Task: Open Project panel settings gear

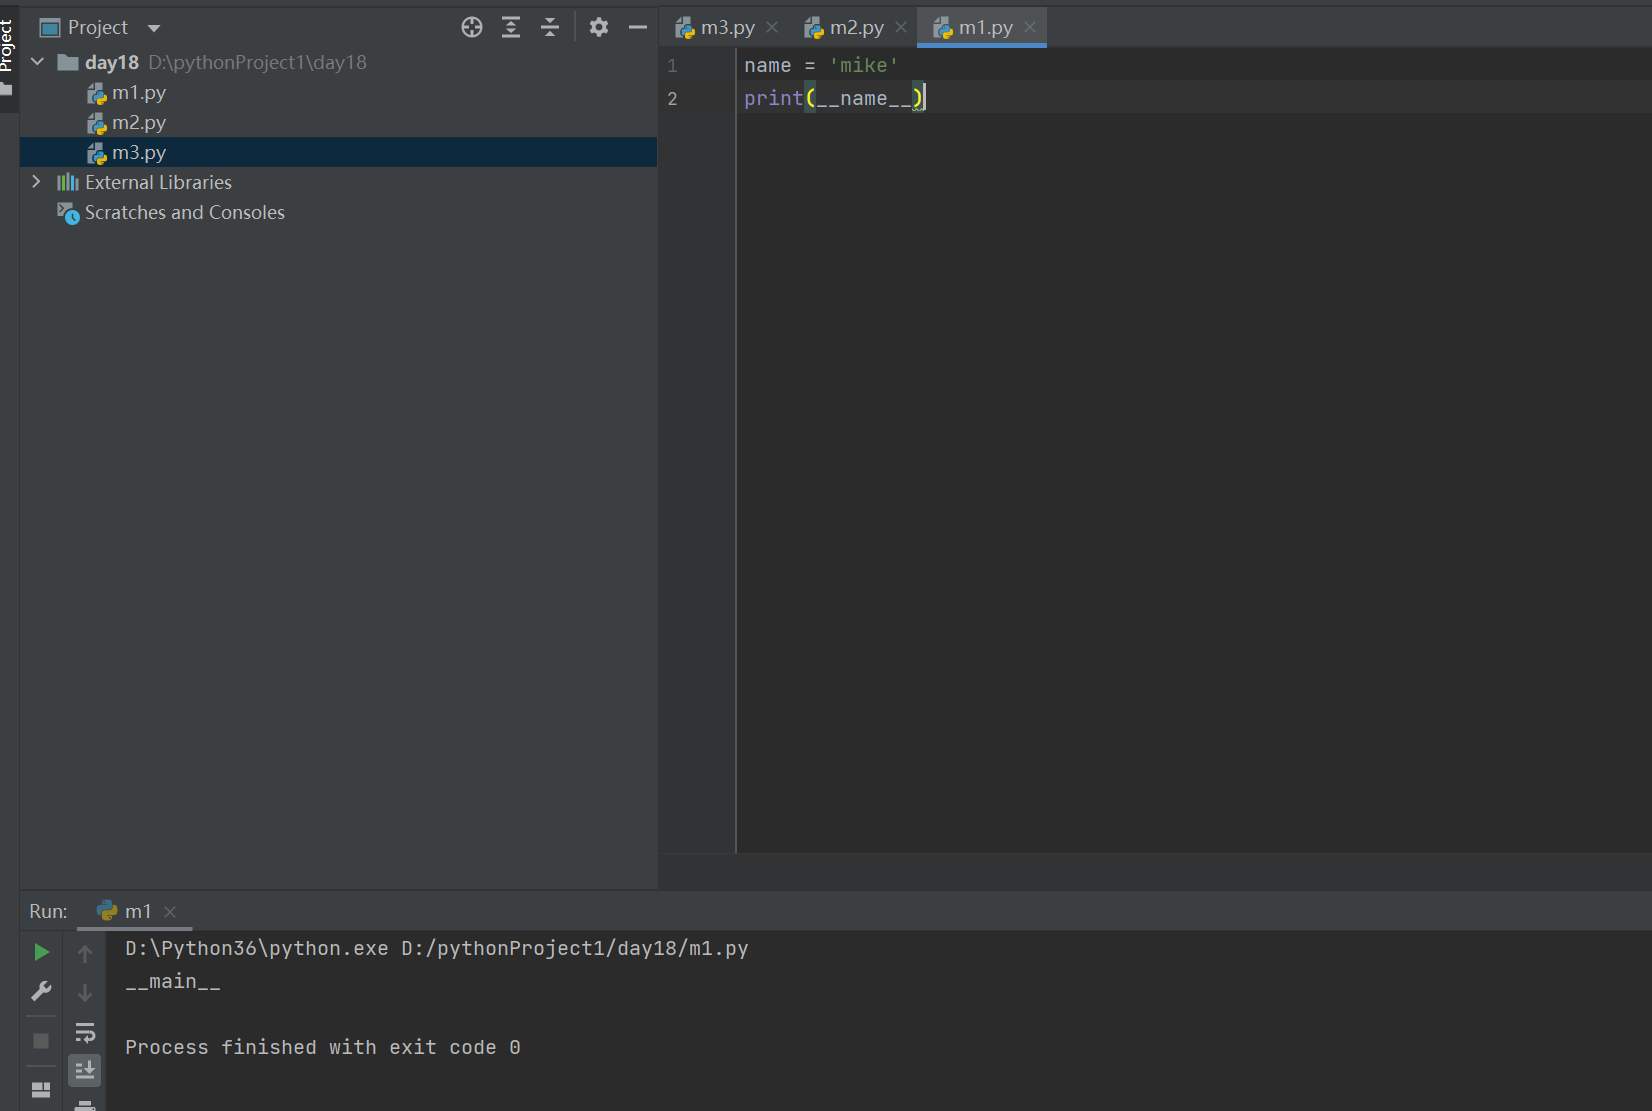Action: tap(599, 28)
